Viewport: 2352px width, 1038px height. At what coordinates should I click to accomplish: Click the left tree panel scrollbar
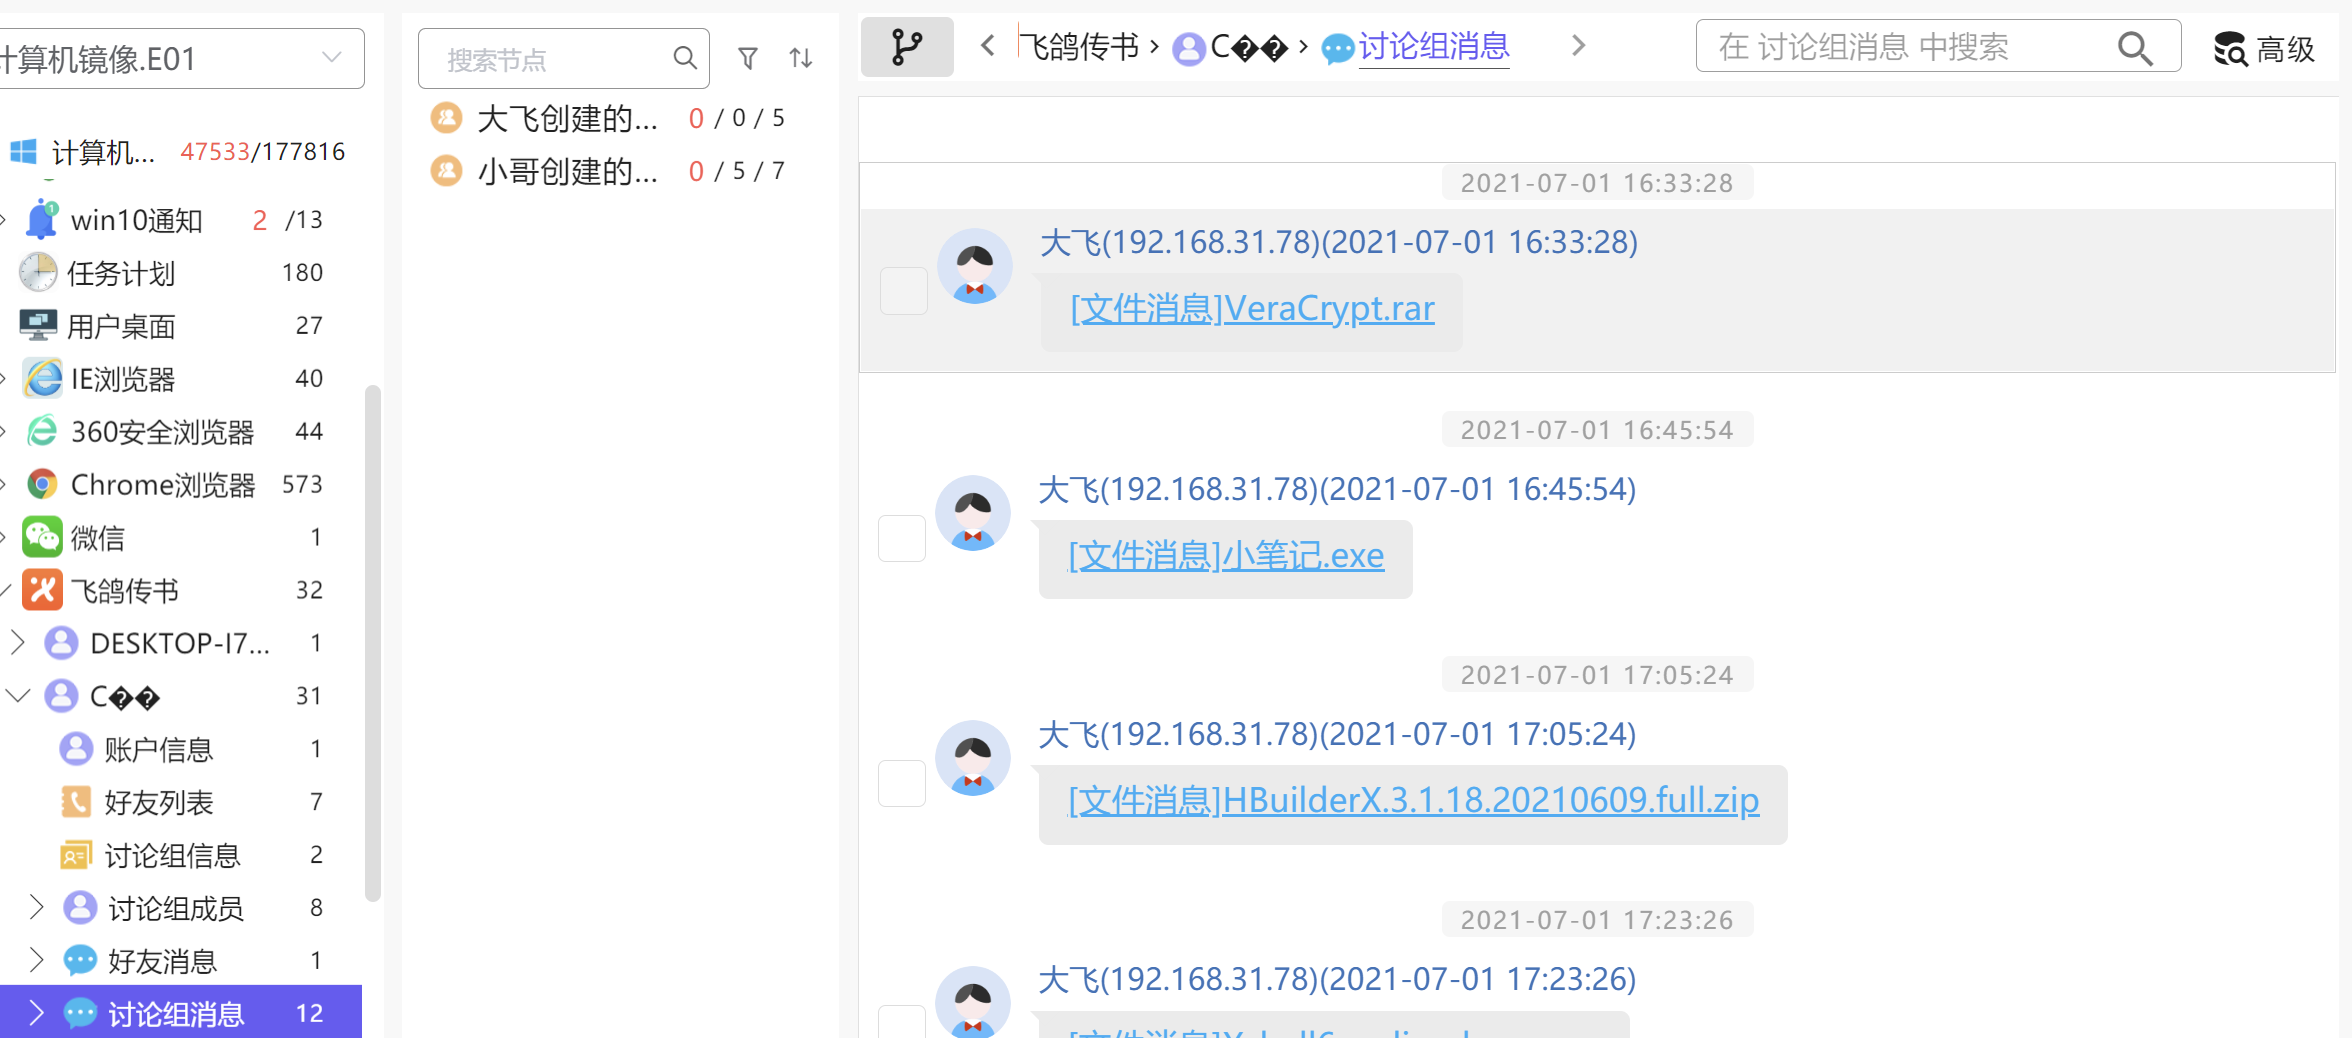coord(372,640)
